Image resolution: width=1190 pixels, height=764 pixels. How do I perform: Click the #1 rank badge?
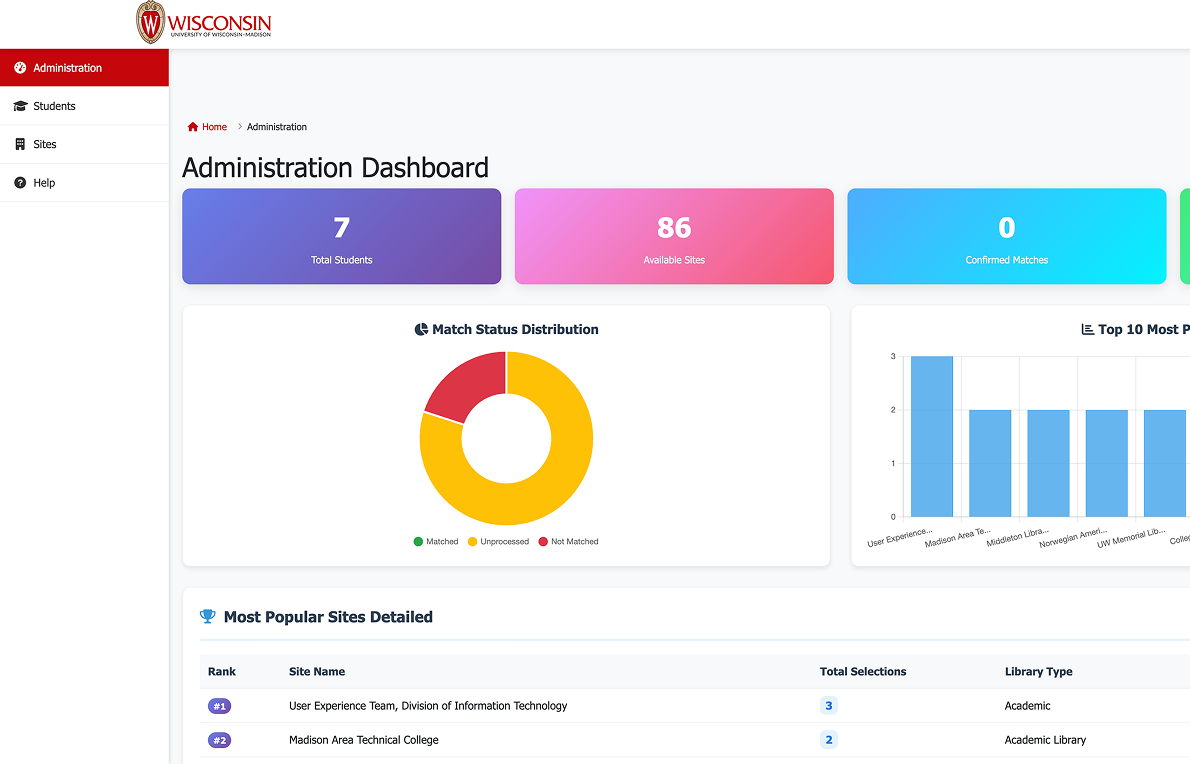pyautogui.click(x=219, y=706)
